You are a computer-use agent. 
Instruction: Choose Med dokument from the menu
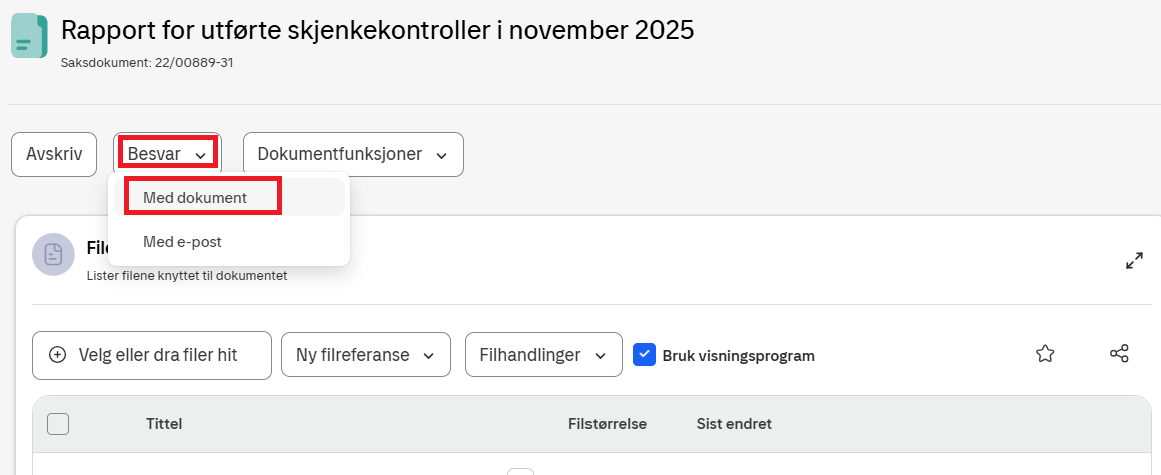pyautogui.click(x=195, y=198)
